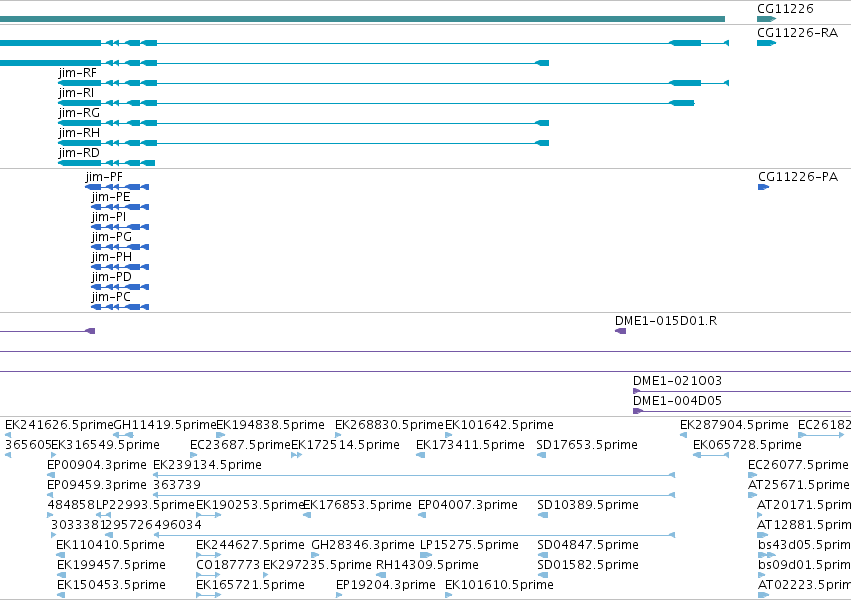This screenshot has height=600, width=851.
Task: Open the jim-RH transcript label
Action: coord(79,133)
